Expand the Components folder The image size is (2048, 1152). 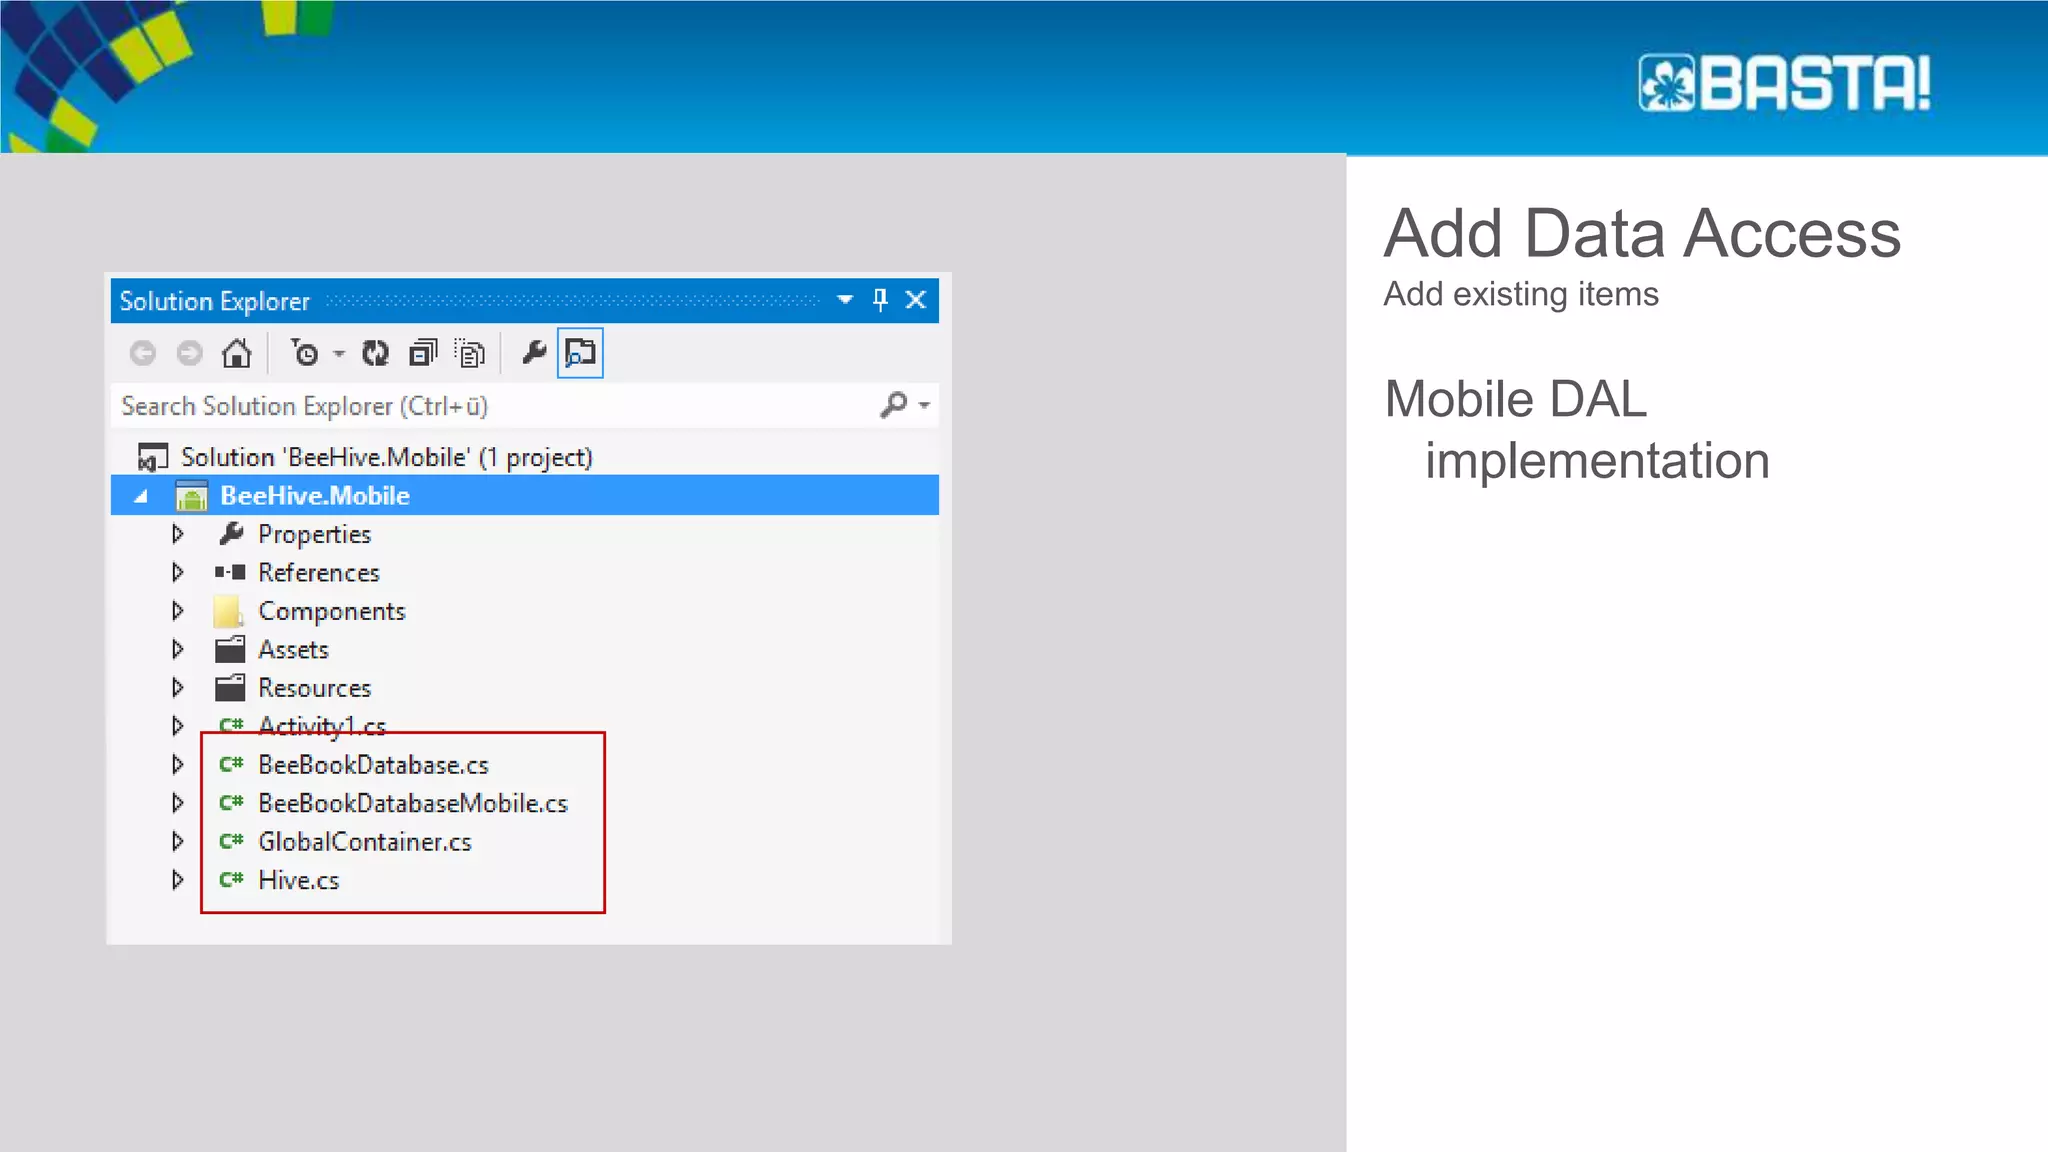pos(178,611)
